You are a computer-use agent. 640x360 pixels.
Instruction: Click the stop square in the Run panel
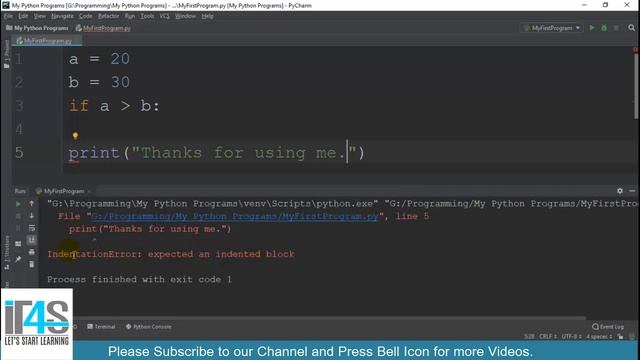18,216
